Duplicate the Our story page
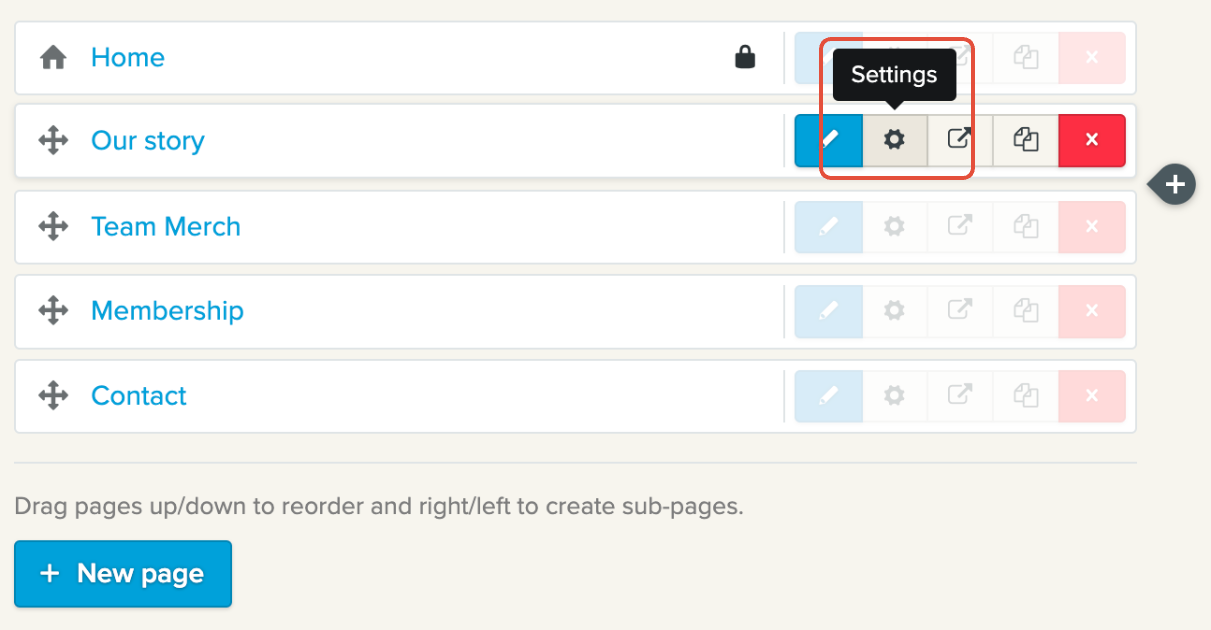Viewport: 1211px width, 630px height. click(x=1025, y=141)
